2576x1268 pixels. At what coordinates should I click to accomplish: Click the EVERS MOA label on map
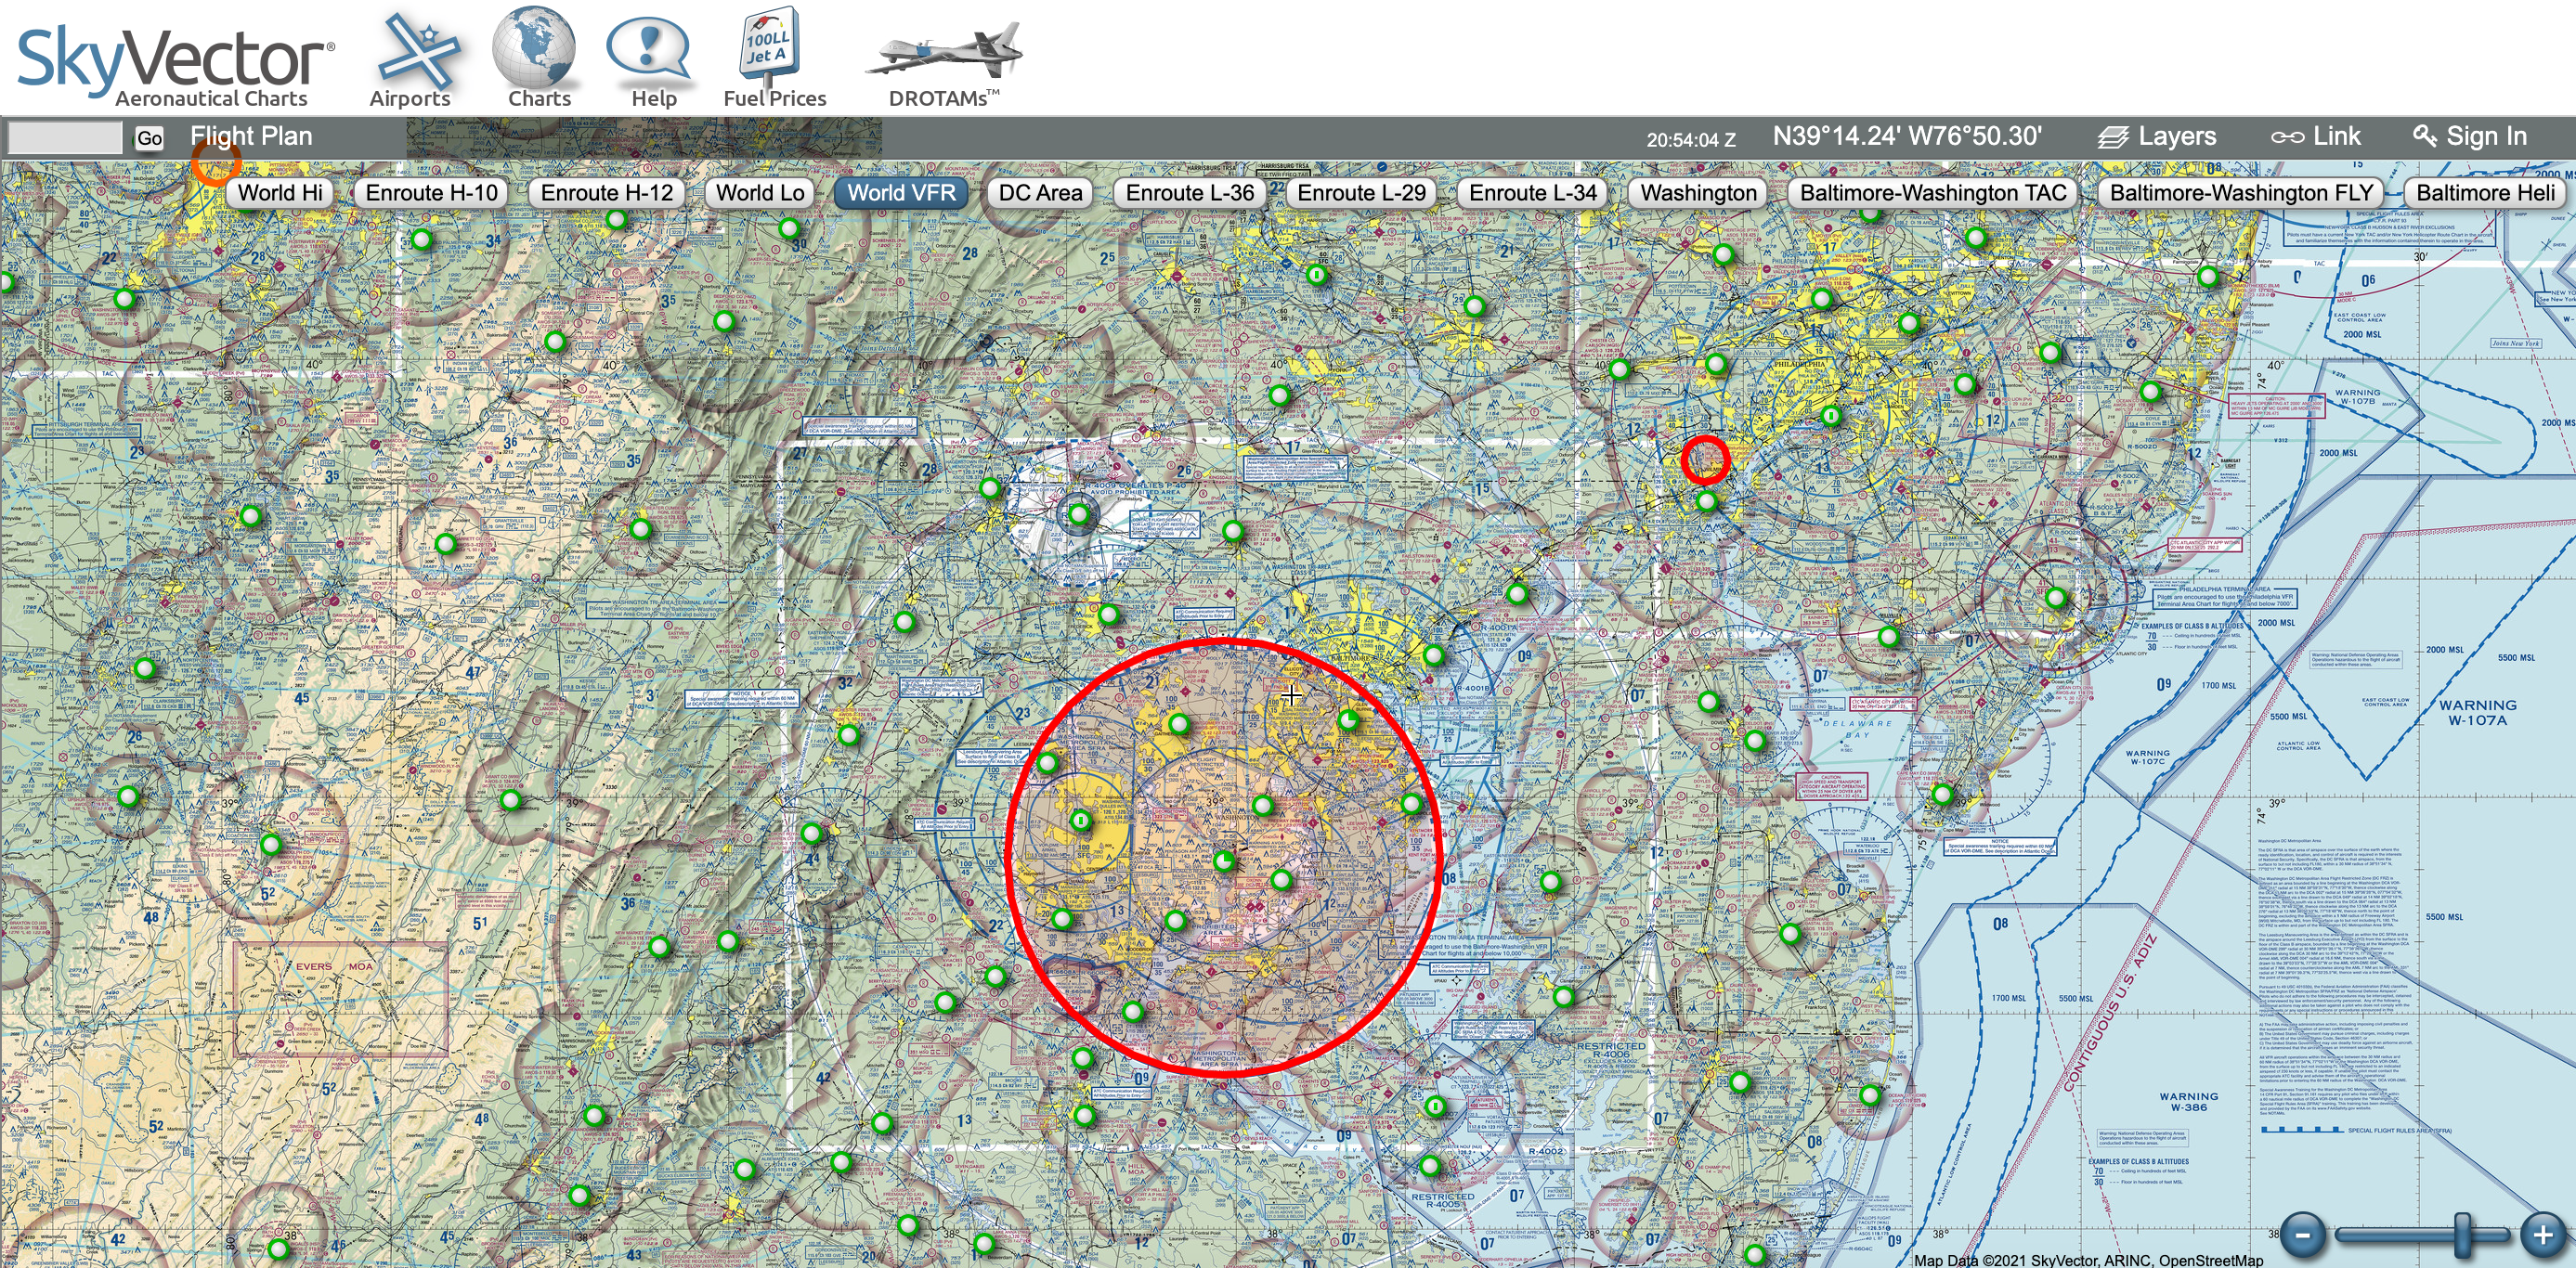(333, 966)
